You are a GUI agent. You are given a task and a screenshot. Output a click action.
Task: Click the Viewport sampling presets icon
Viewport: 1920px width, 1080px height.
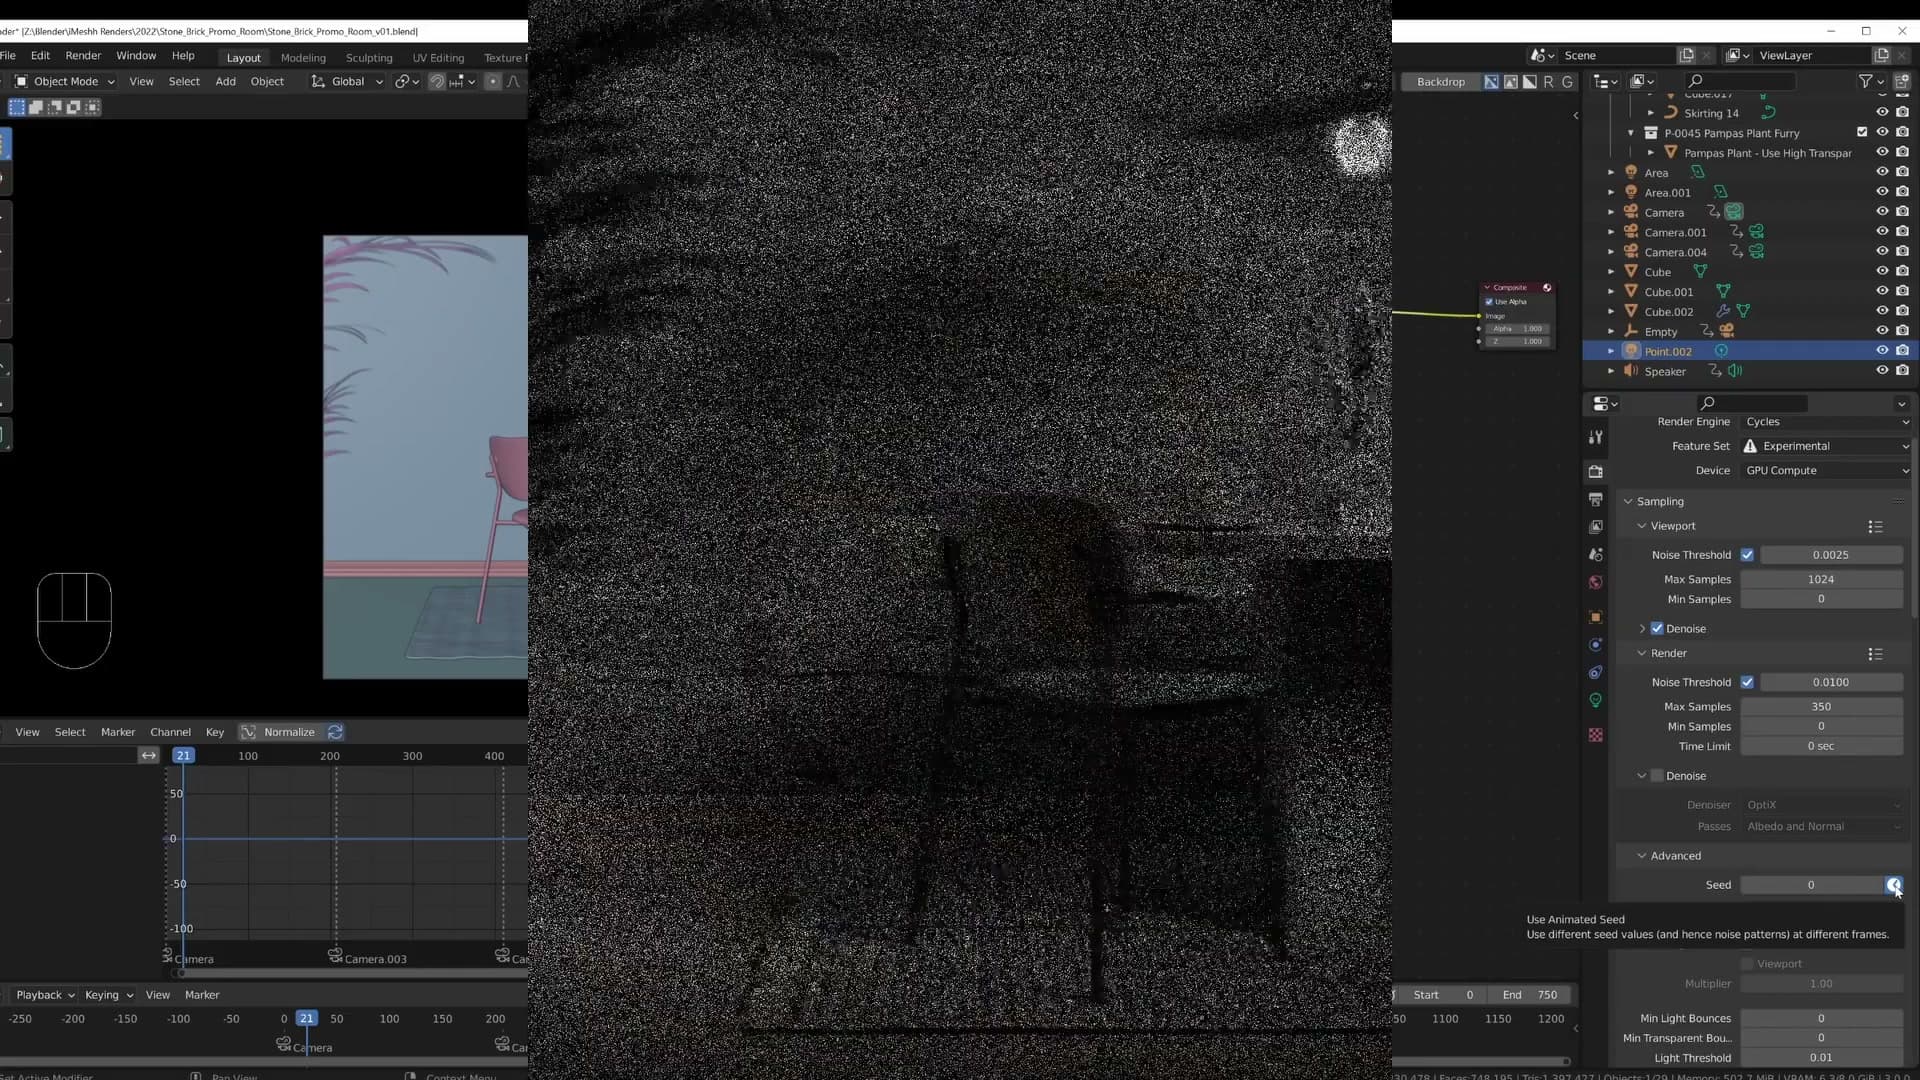coord(1875,526)
